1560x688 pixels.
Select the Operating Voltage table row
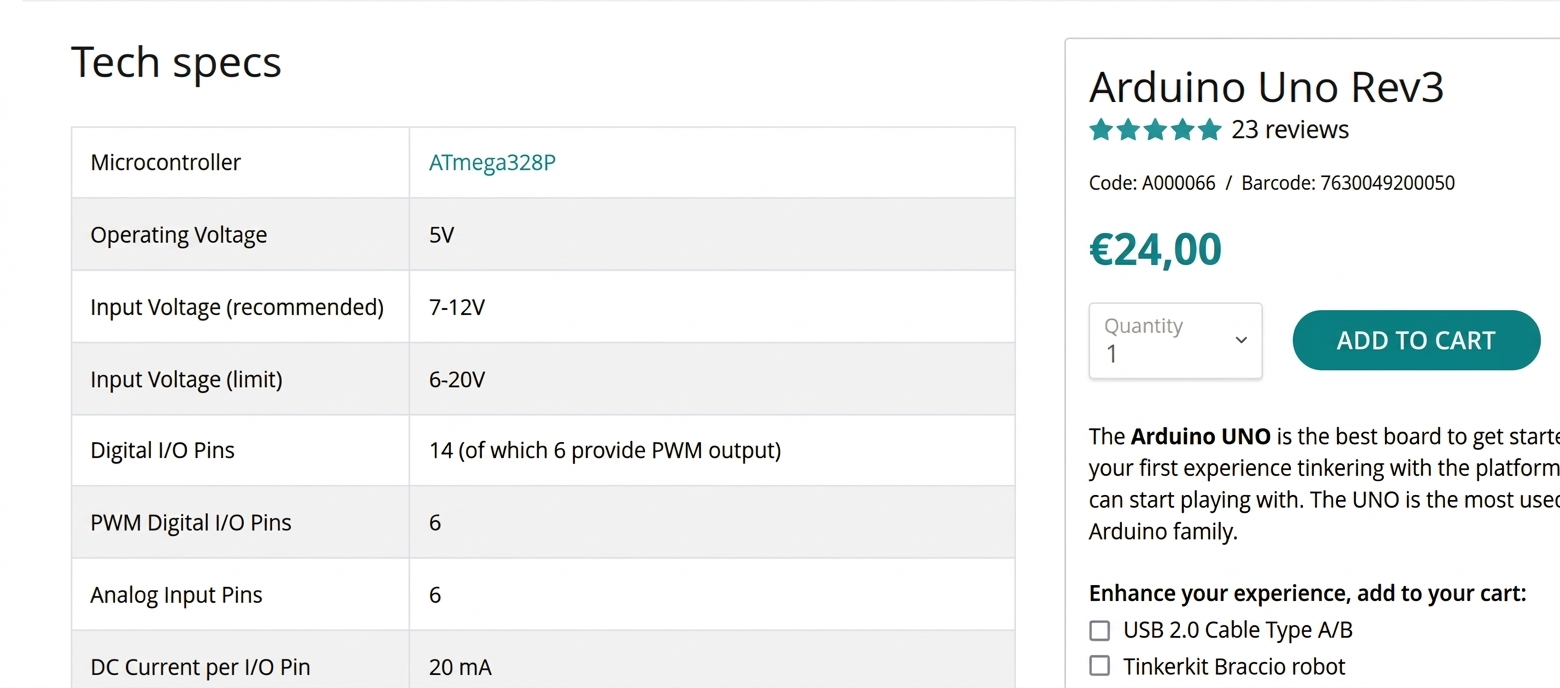[x=543, y=235]
